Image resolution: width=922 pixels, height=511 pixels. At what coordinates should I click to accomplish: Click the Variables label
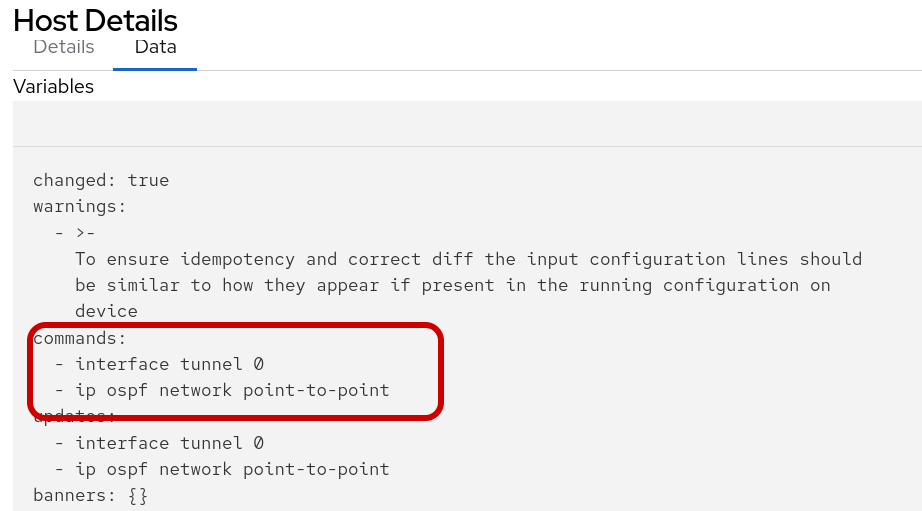[53, 86]
